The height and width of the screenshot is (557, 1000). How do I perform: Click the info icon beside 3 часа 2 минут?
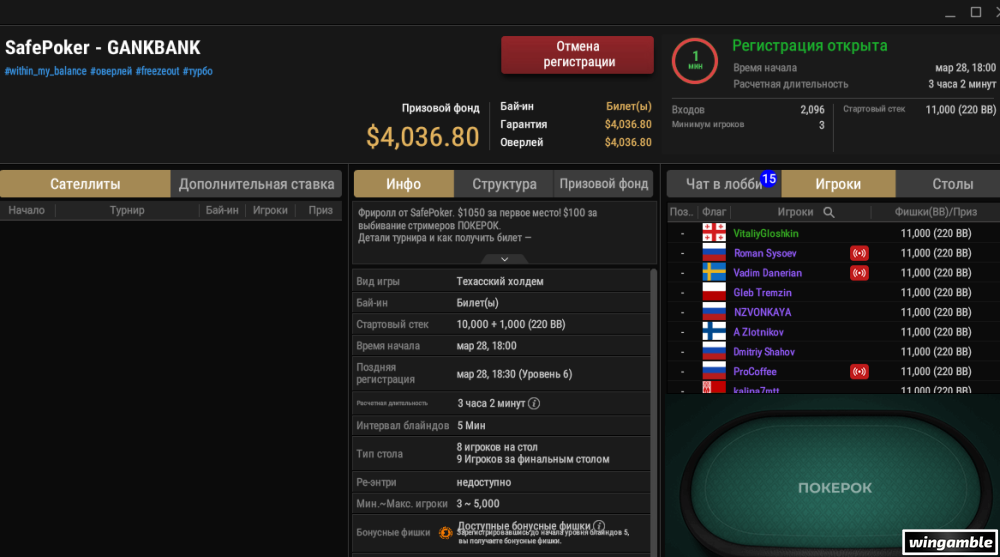[534, 403]
